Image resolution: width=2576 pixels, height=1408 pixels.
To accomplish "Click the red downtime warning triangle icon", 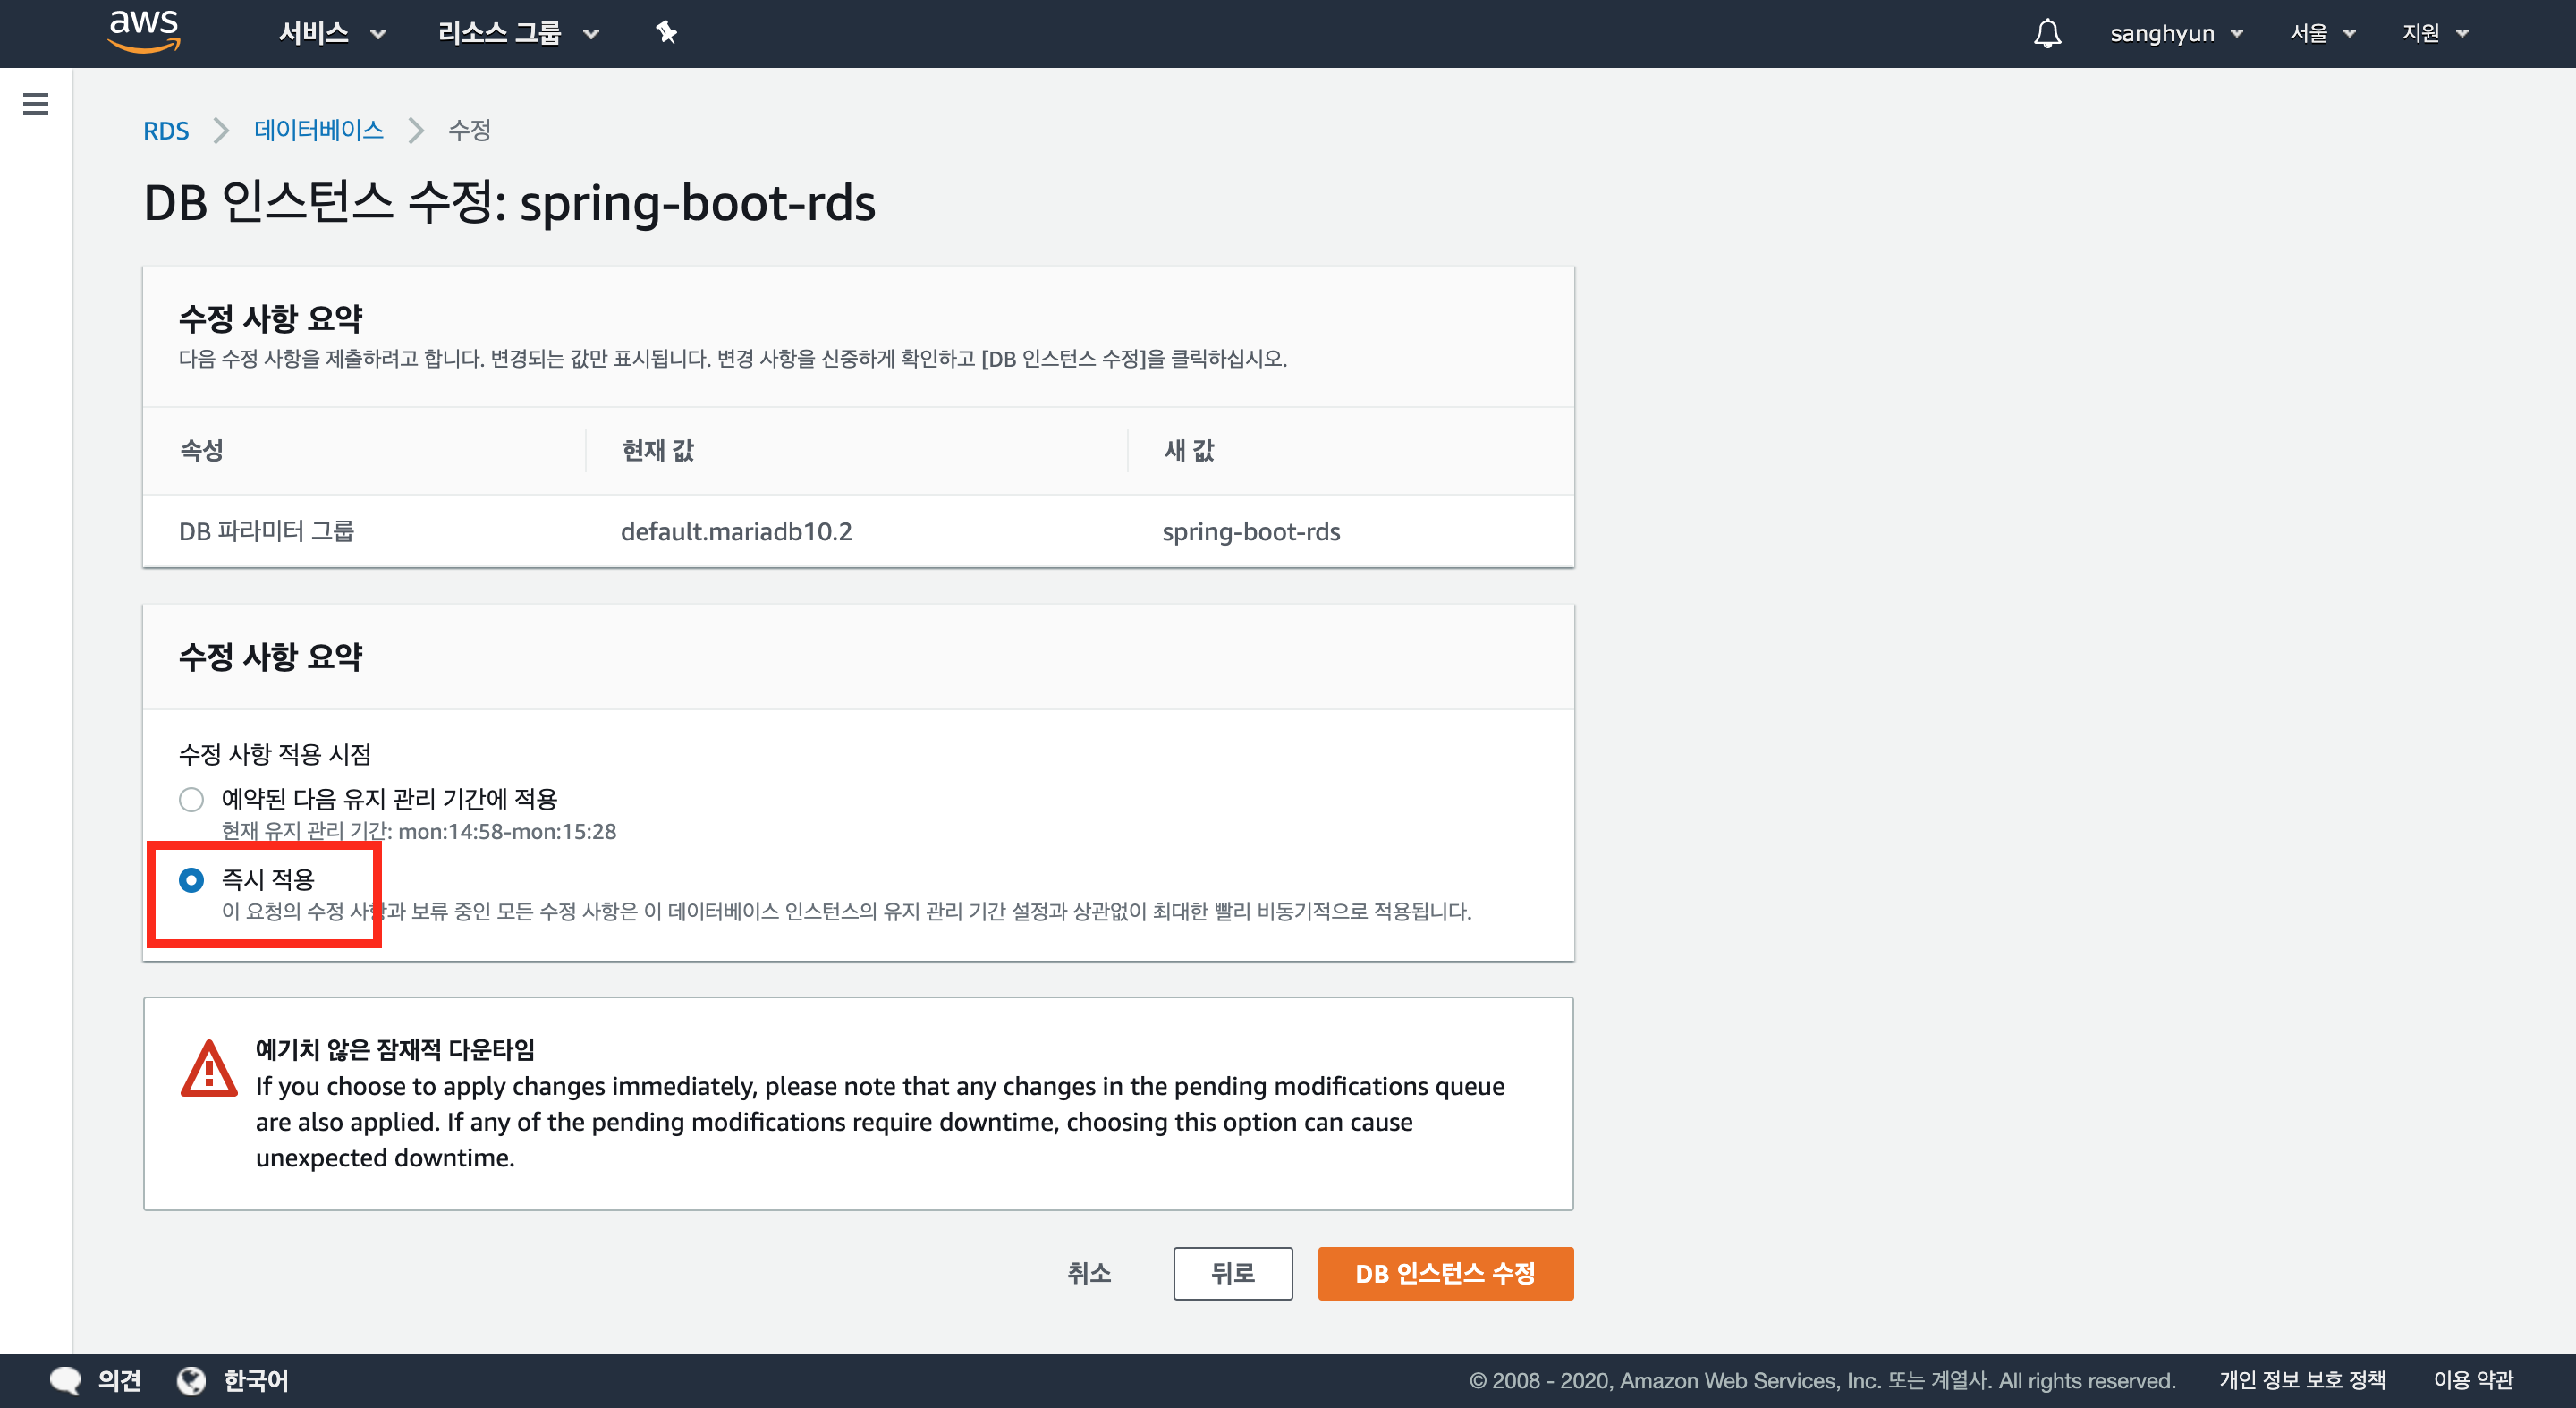I will coord(209,1070).
